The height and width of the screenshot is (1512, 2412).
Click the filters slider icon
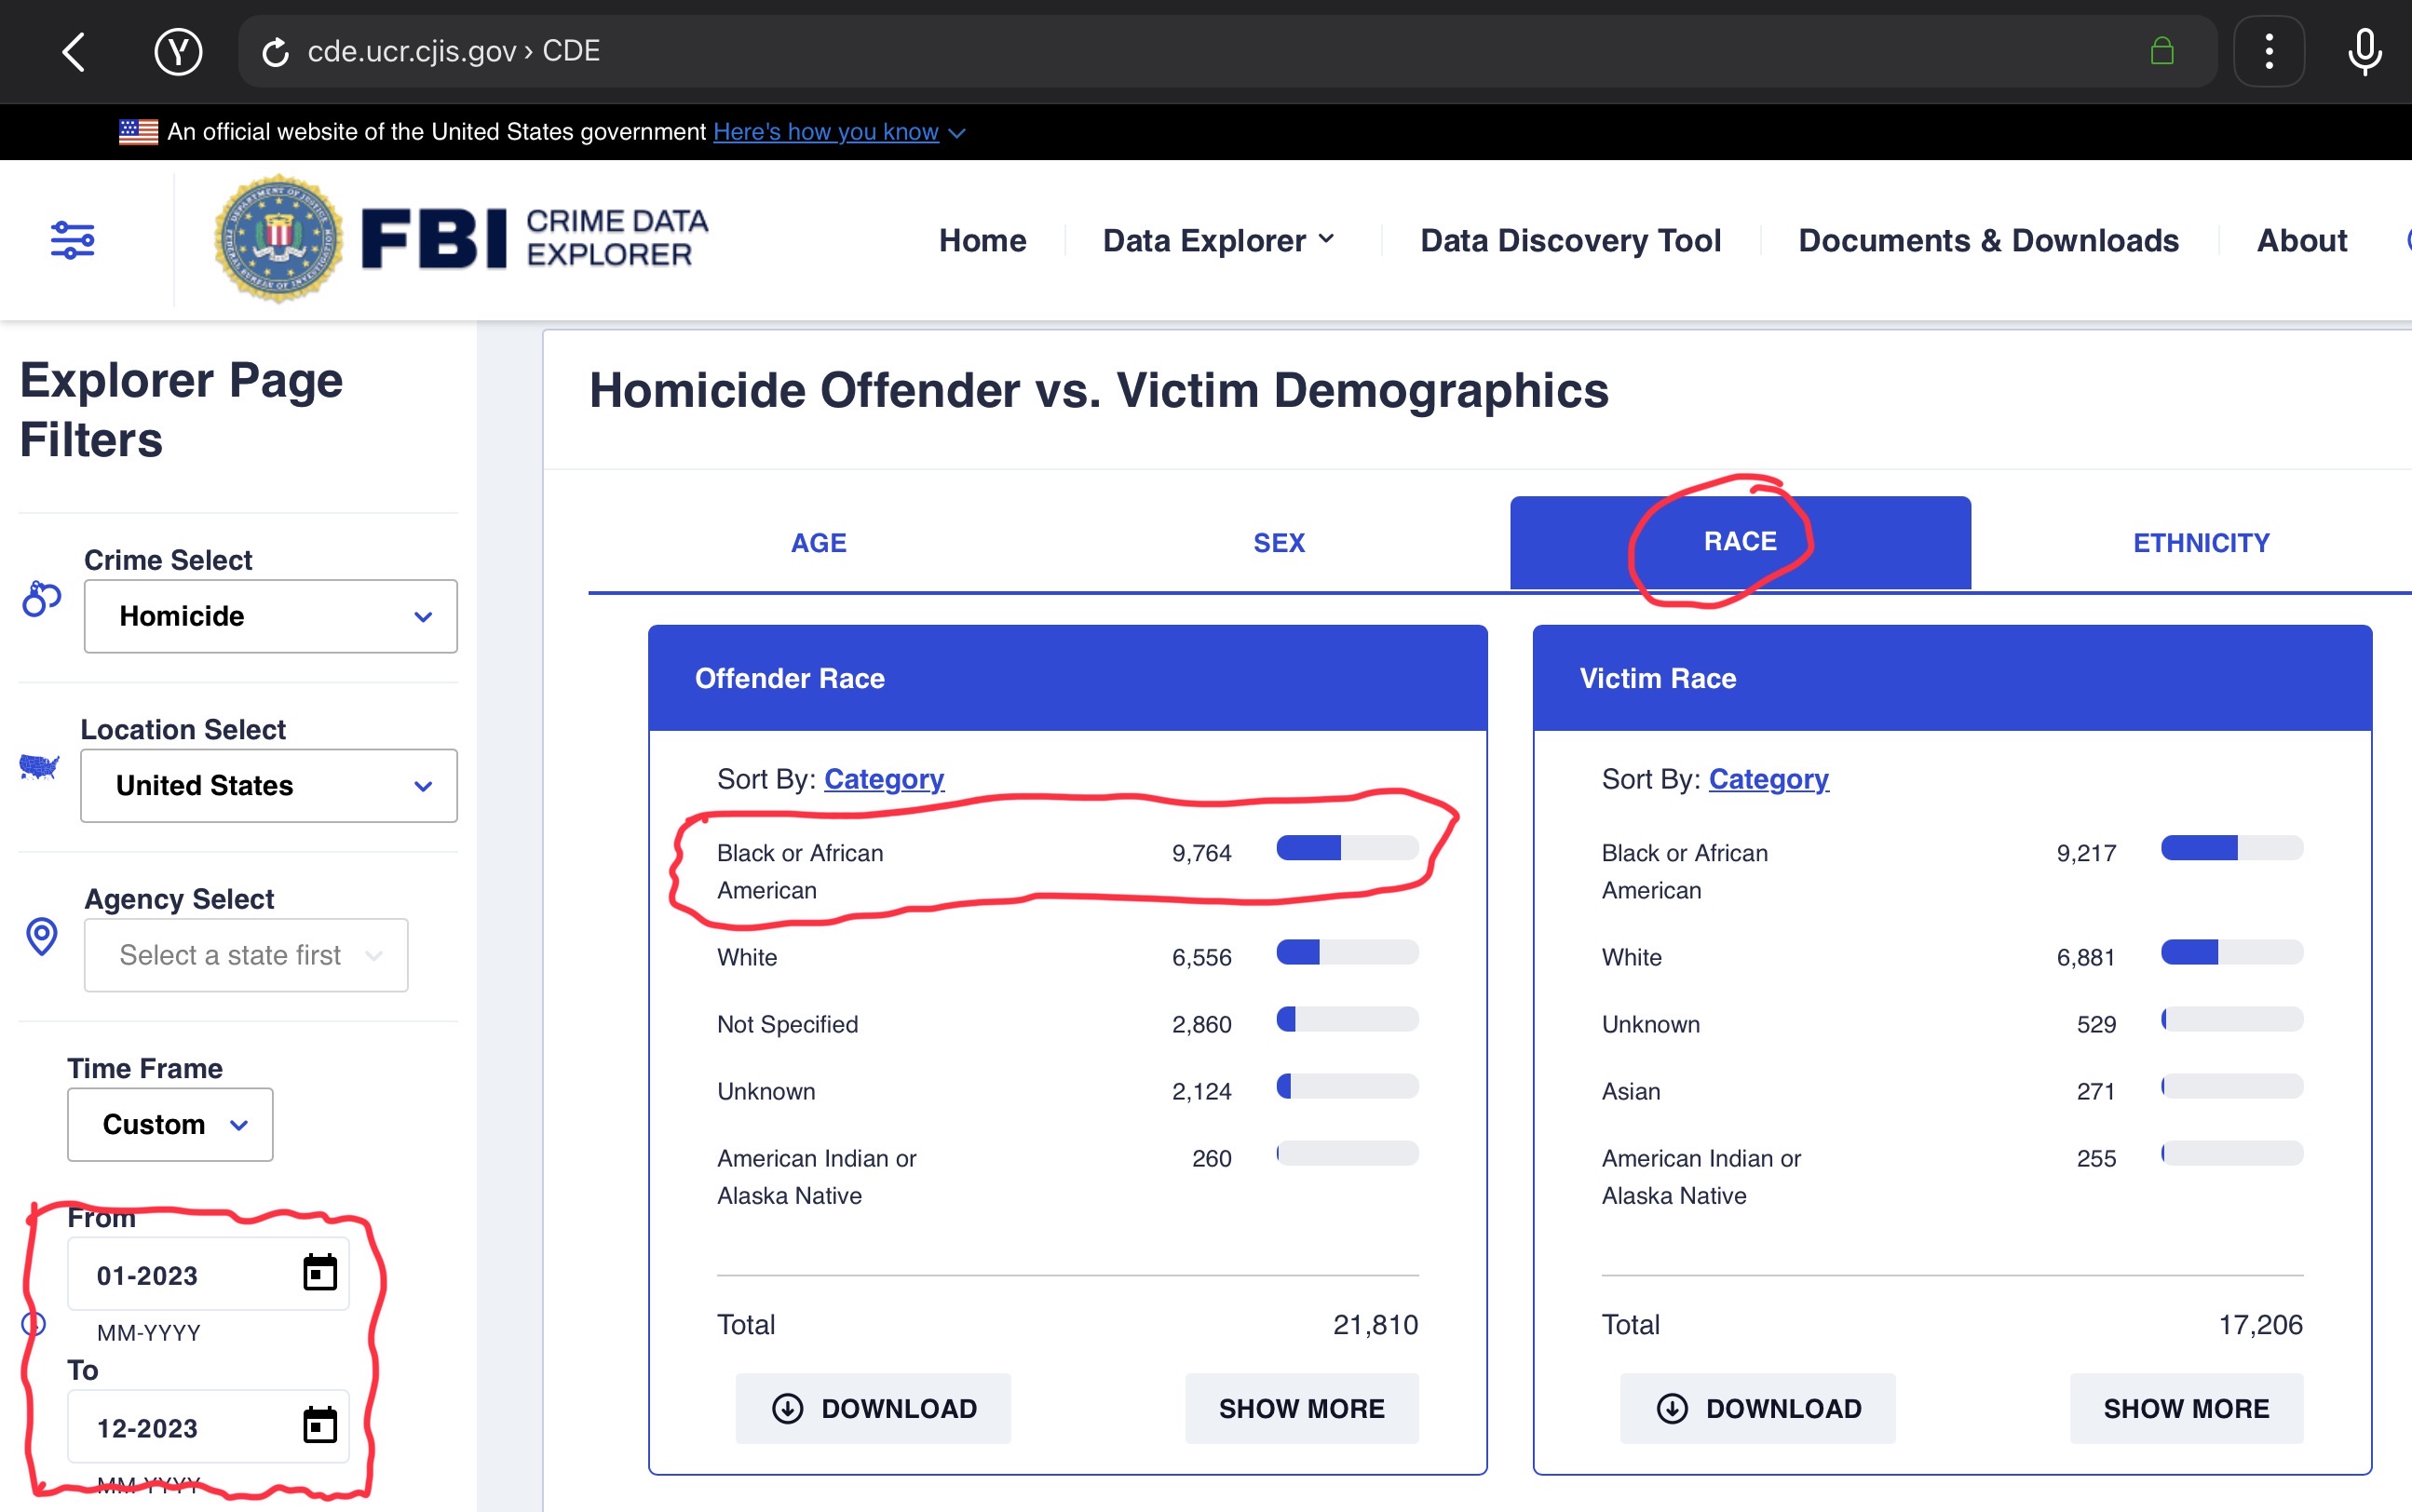pos(73,240)
